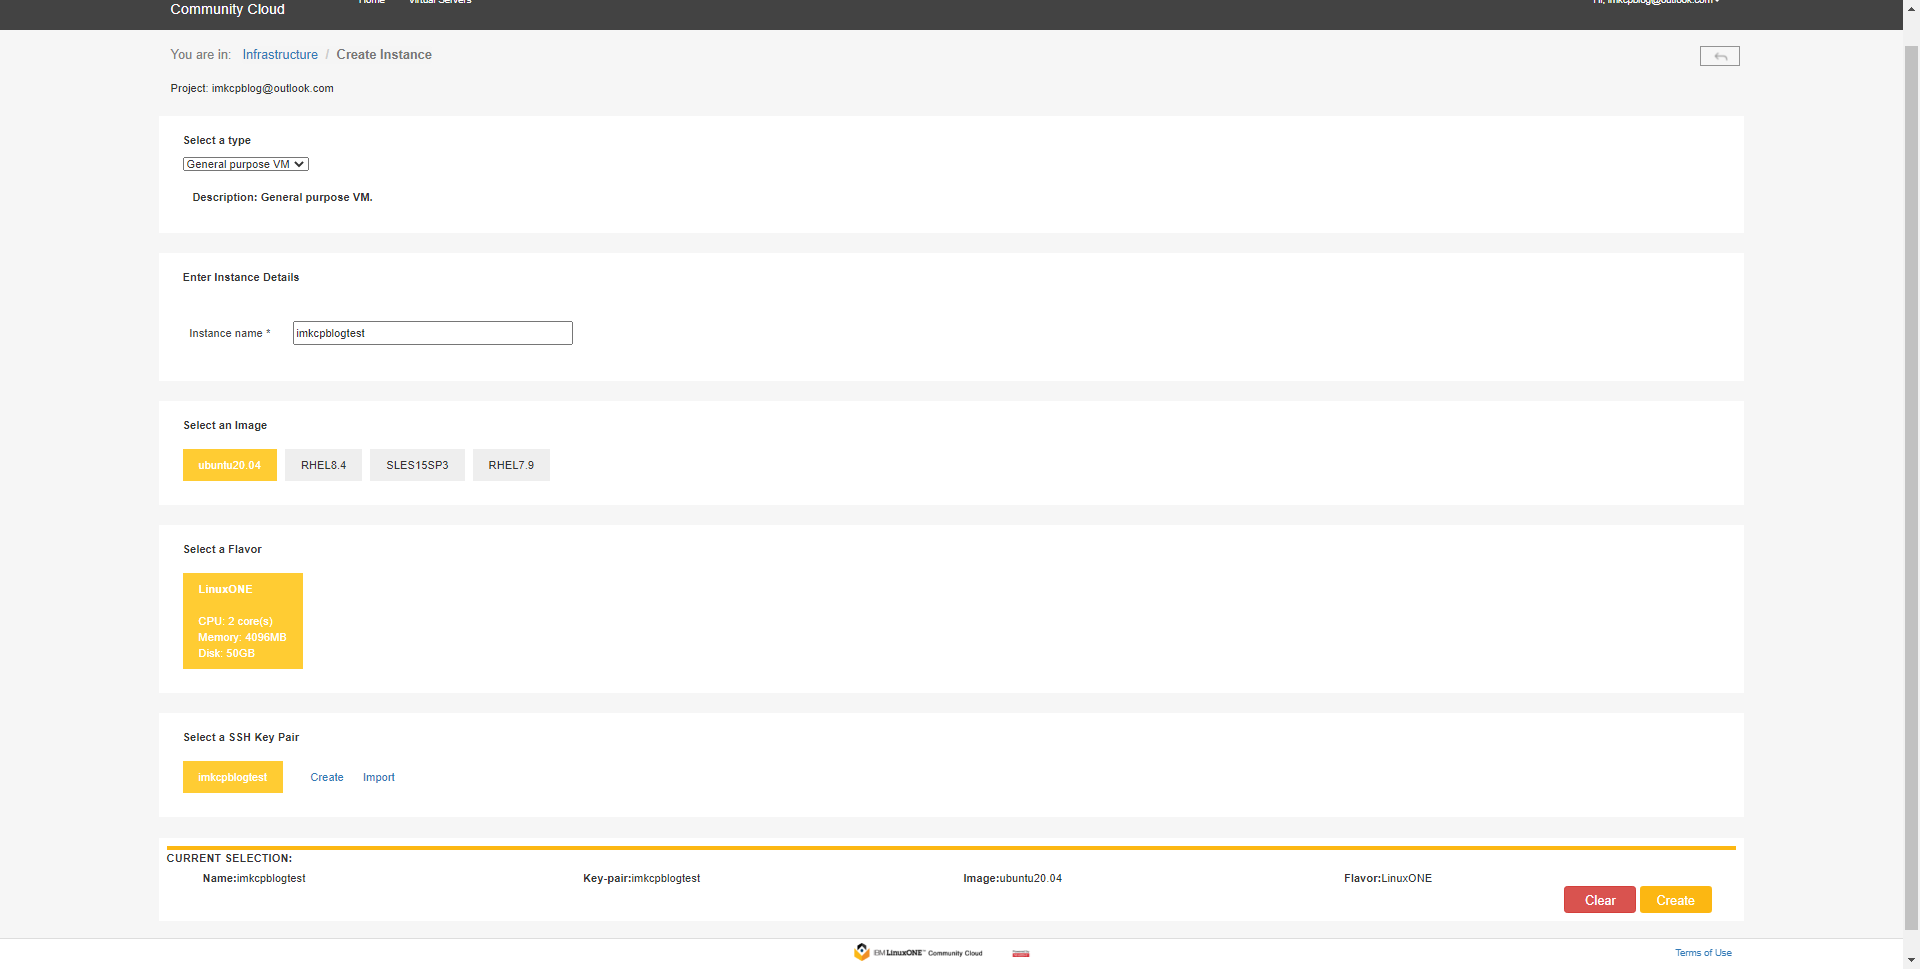Click the Select an Image heading

point(225,425)
